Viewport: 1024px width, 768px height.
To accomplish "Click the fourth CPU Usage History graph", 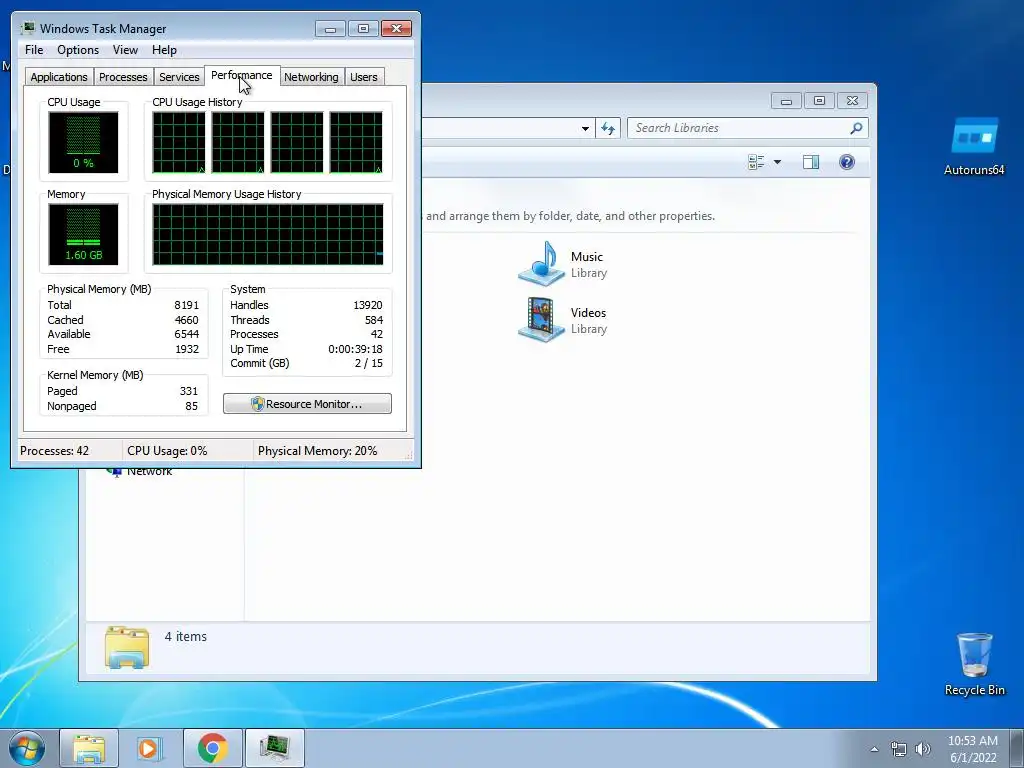I will [356, 142].
